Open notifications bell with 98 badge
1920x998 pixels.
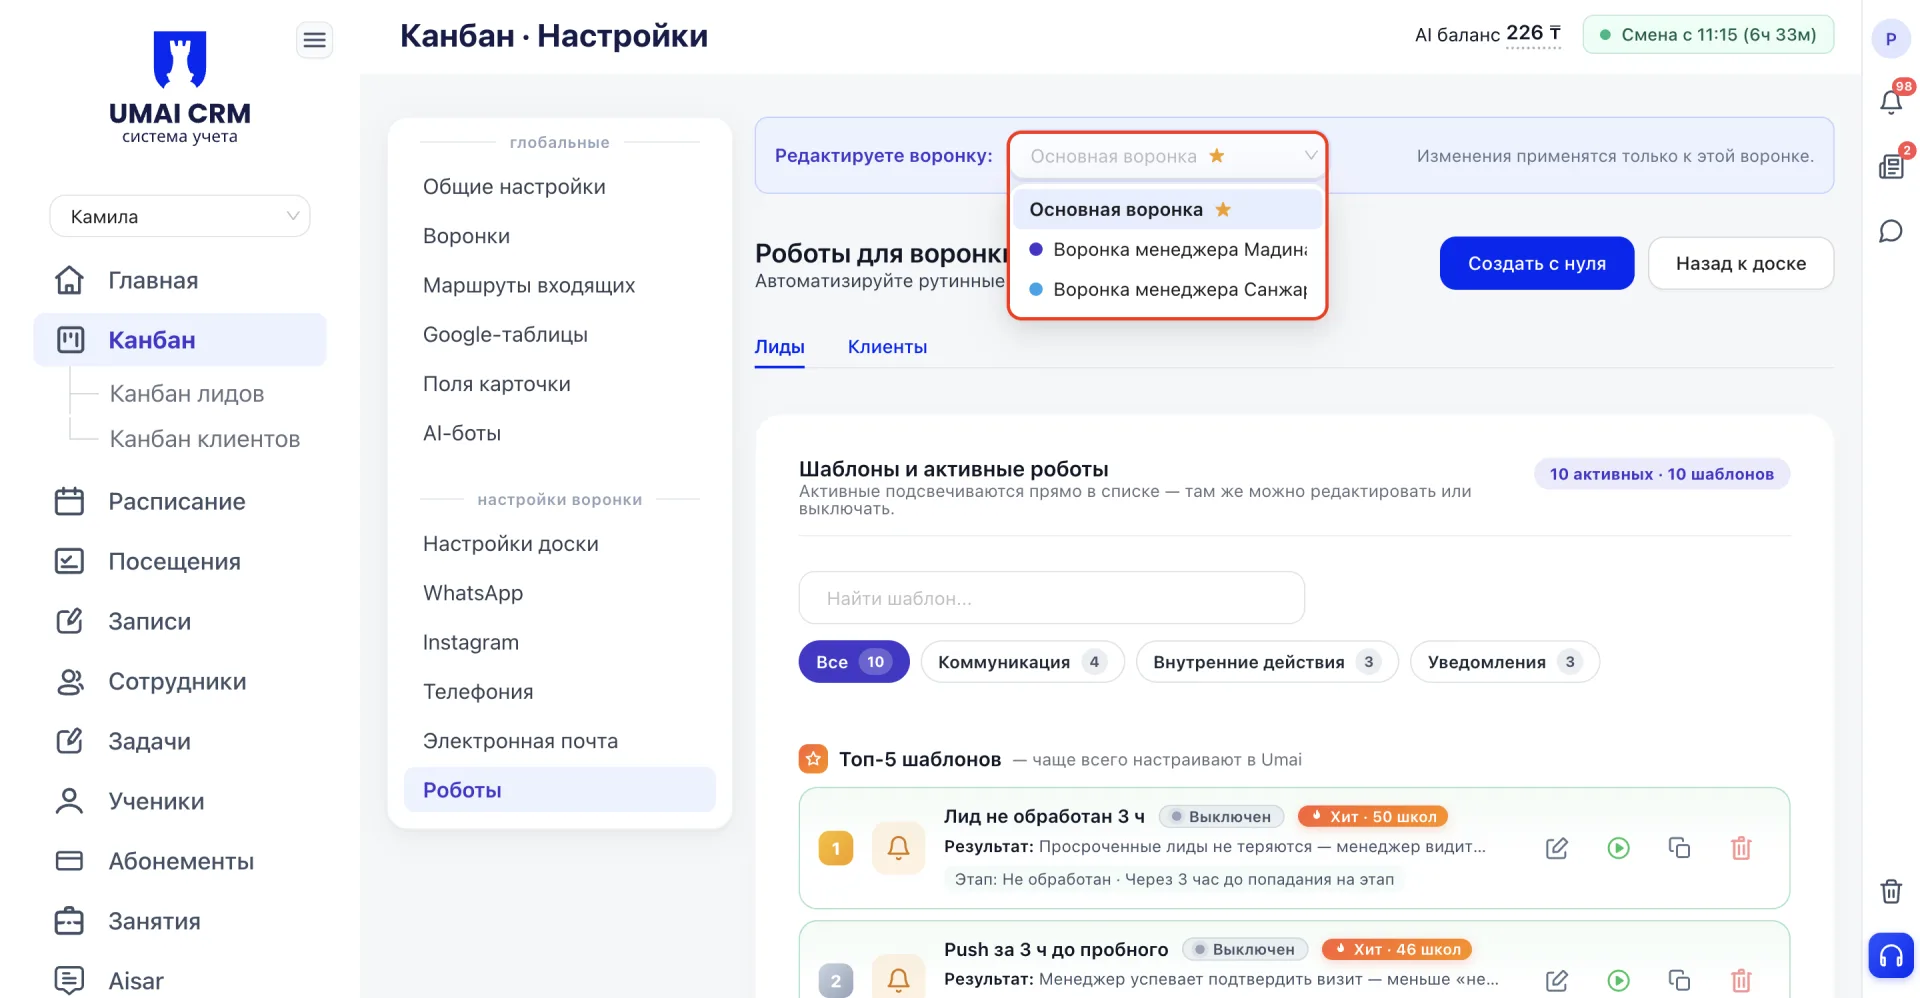[1891, 101]
